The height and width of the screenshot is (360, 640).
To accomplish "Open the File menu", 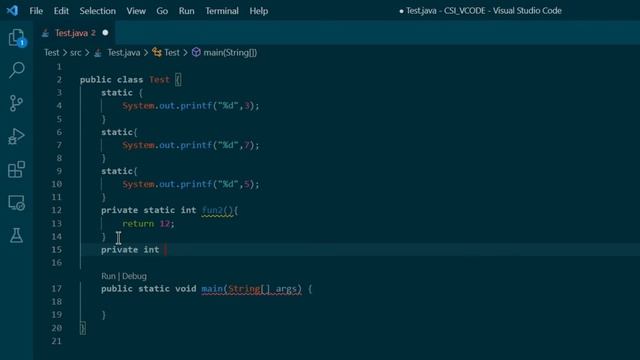I will tap(36, 11).
